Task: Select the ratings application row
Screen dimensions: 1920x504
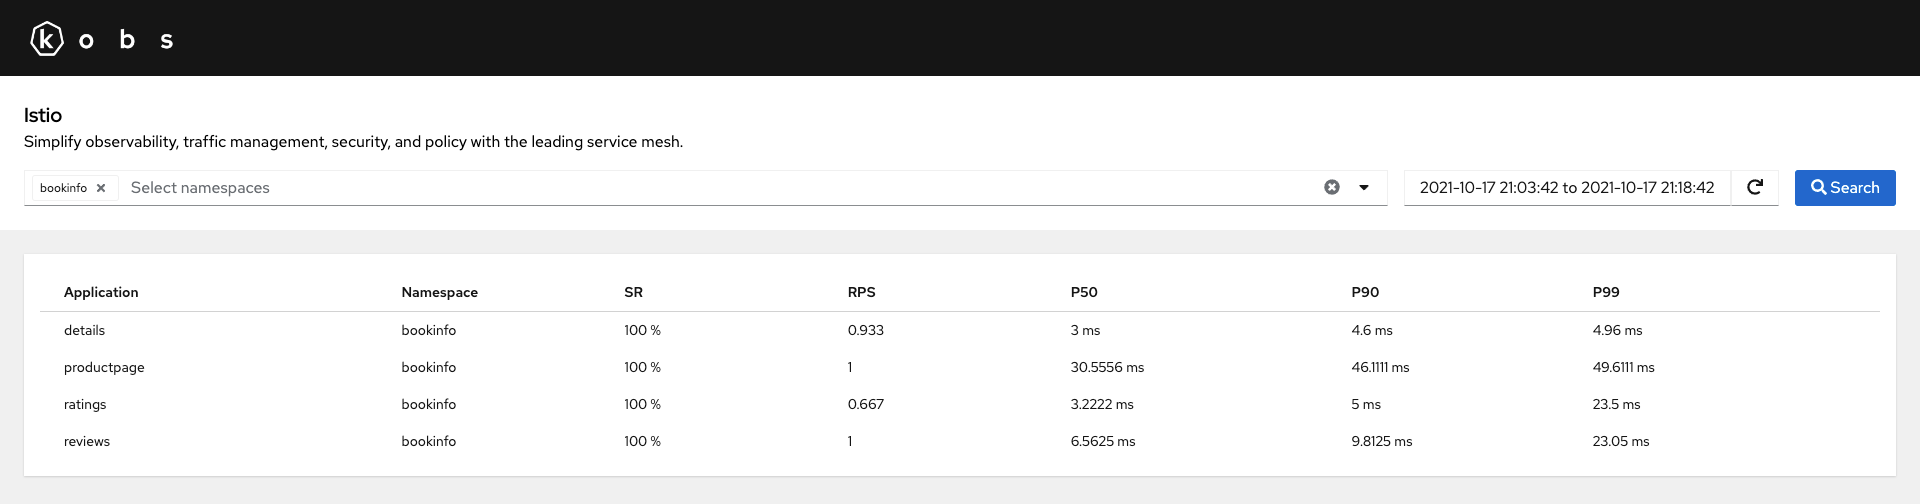Action: coord(960,404)
